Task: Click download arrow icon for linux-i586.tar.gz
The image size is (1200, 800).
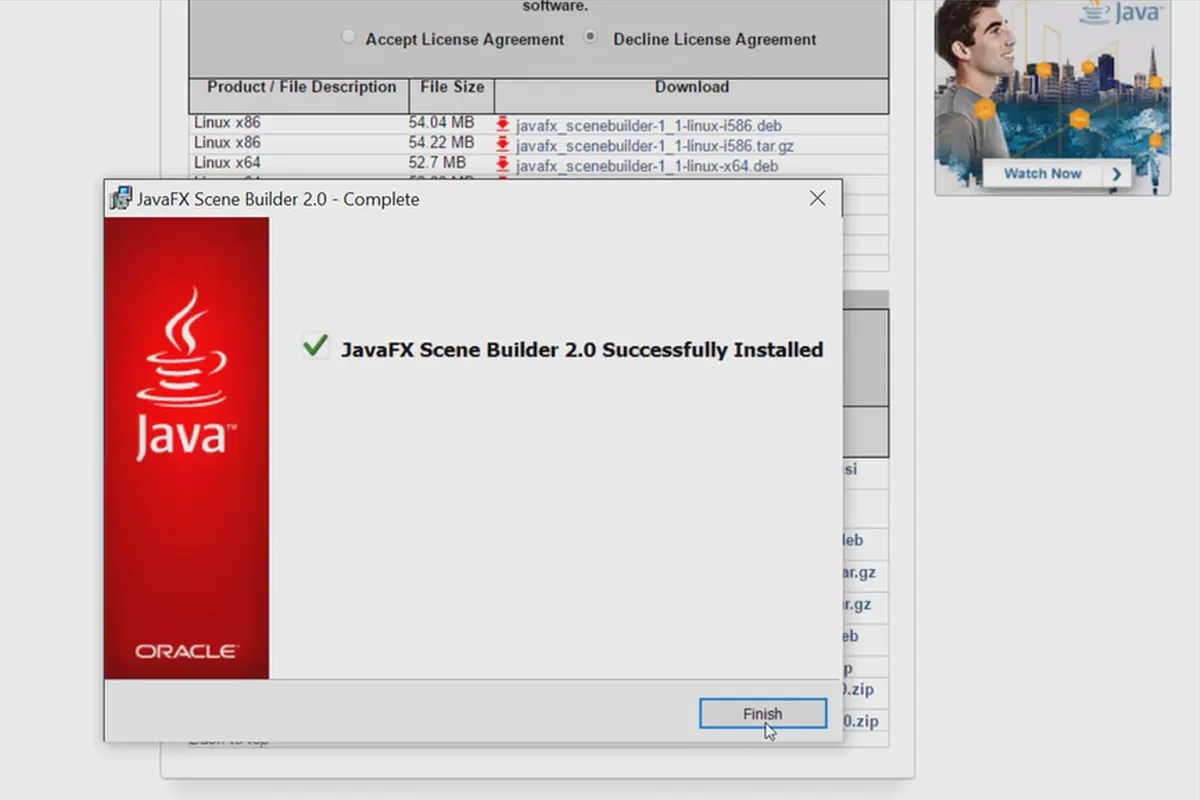Action: [x=503, y=145]
